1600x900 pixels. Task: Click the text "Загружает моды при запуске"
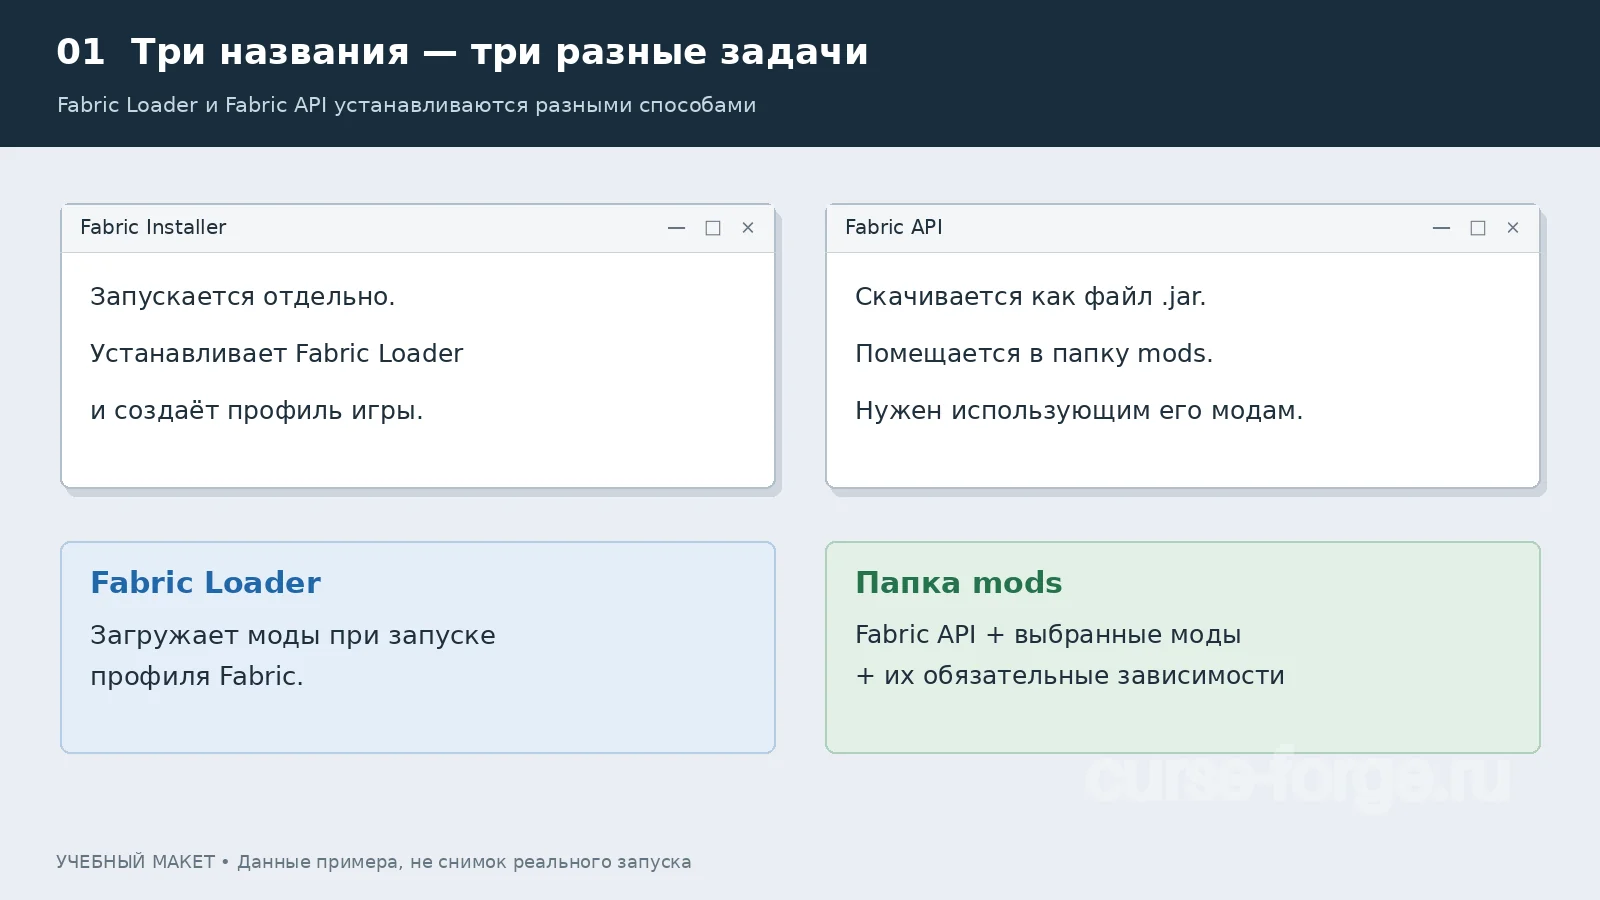click(x=293, y=636)
